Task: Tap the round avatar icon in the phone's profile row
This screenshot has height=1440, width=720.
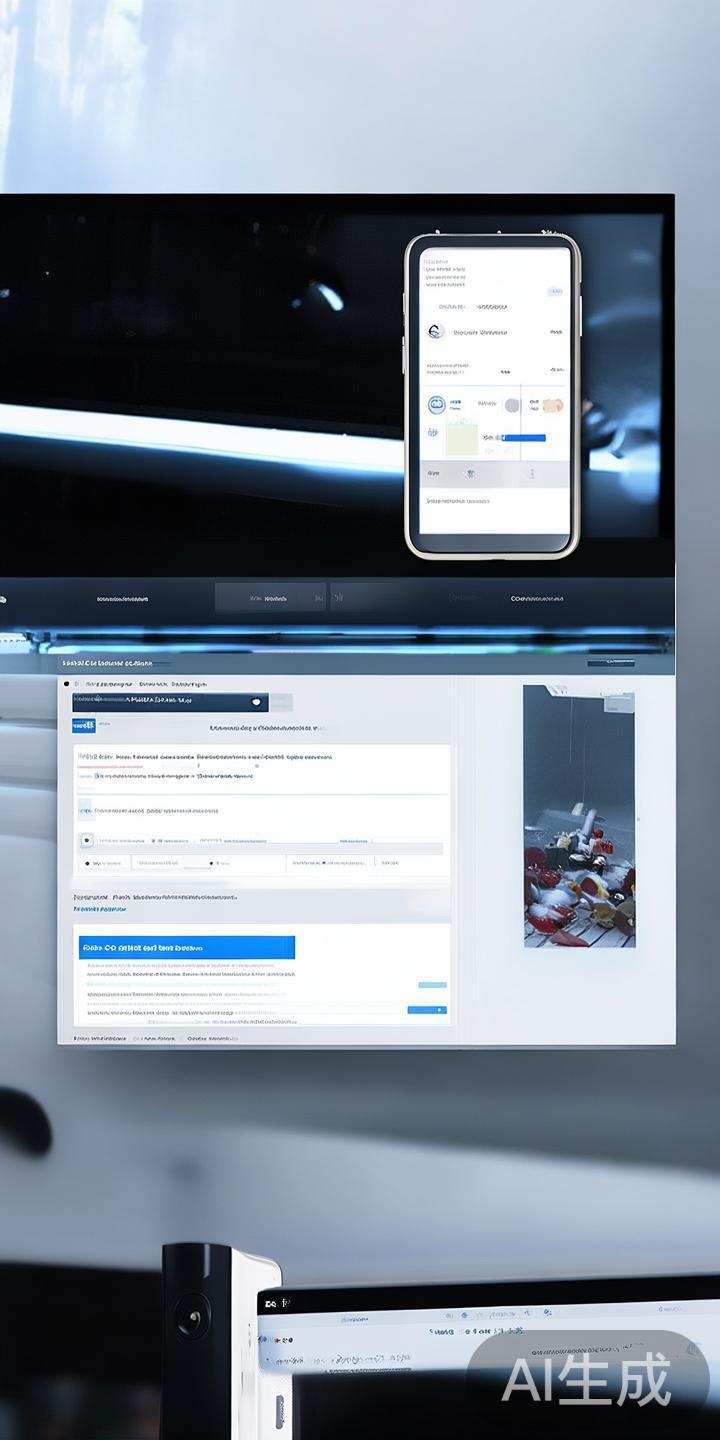Action: 435,332
